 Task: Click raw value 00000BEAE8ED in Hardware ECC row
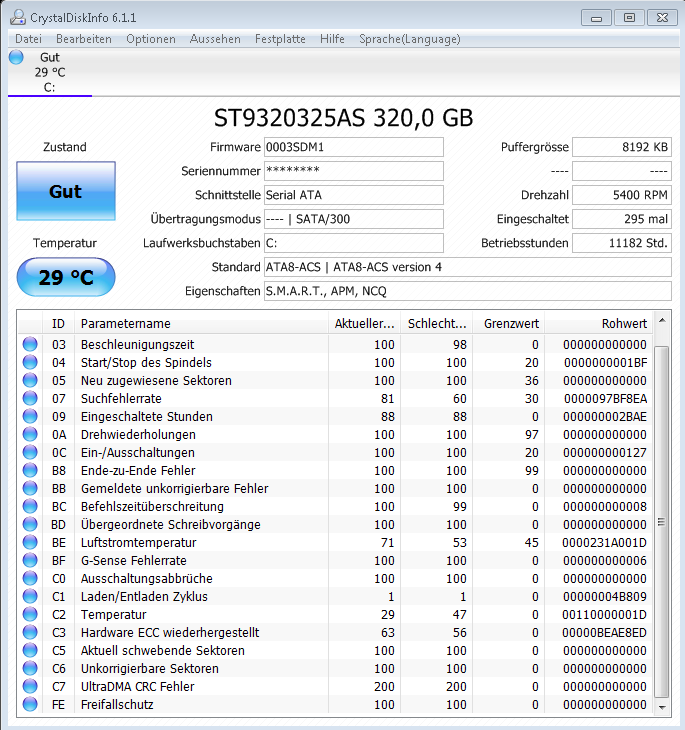[x=604, y=633]
